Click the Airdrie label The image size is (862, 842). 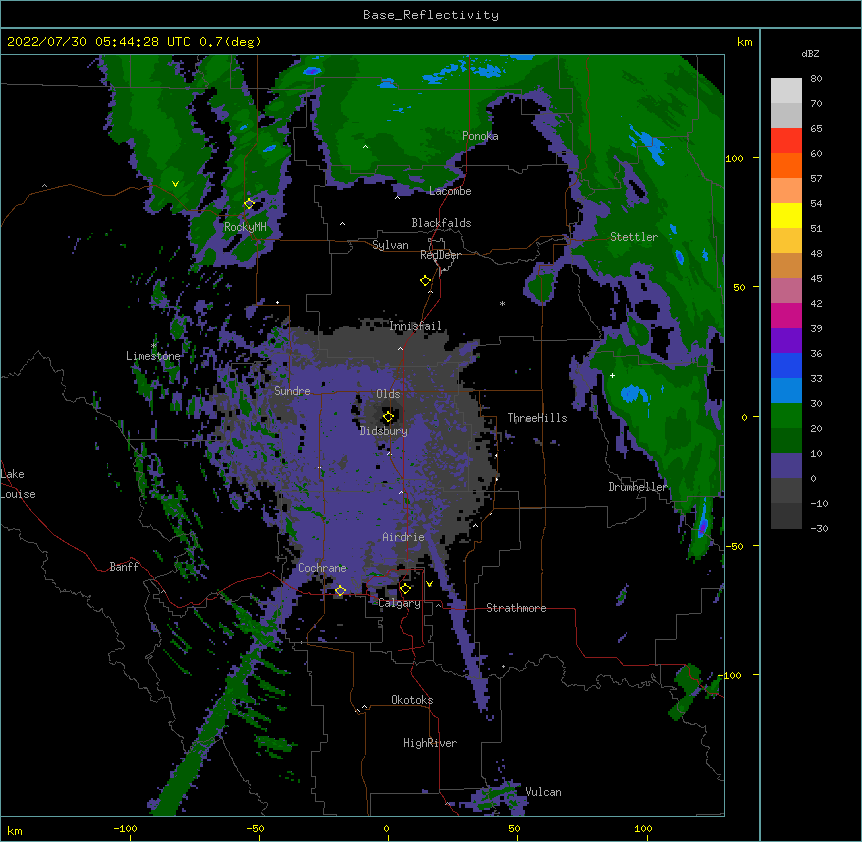pos(404,537)
